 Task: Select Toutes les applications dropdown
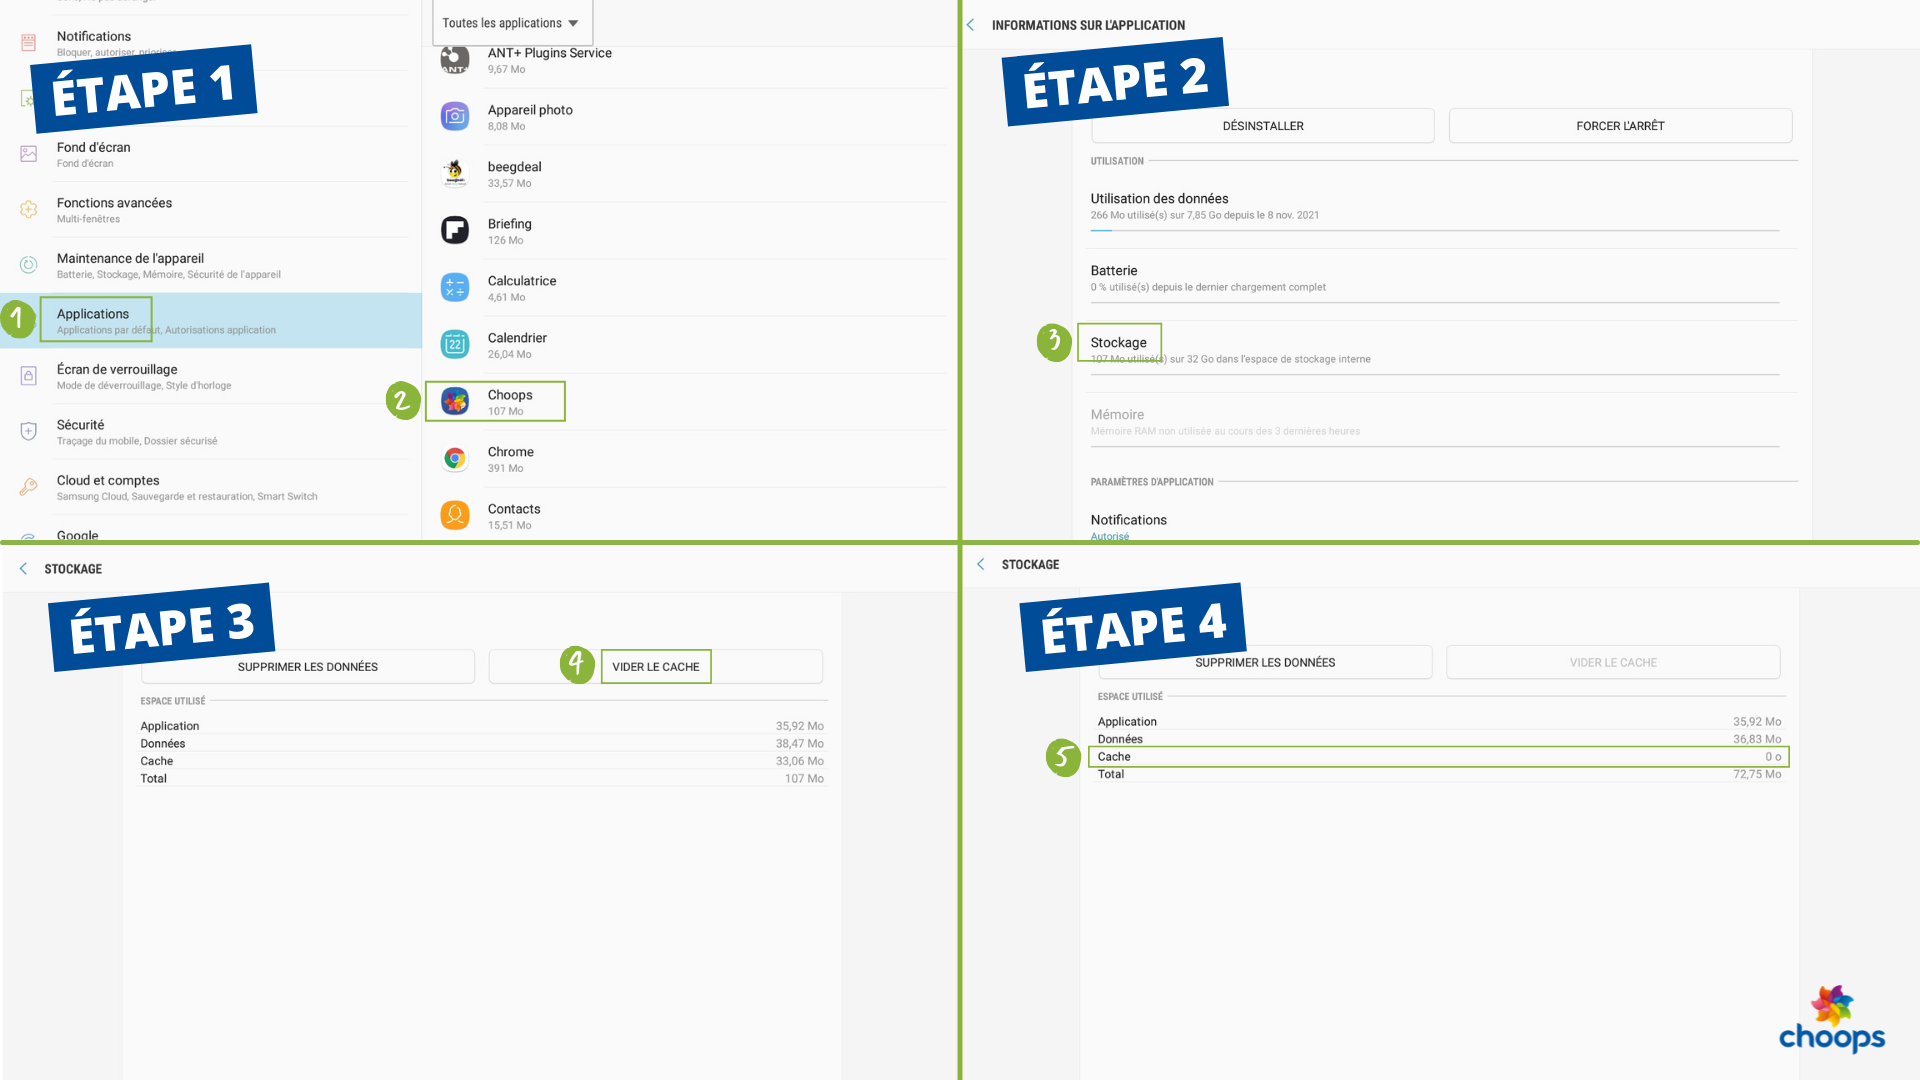513,22
